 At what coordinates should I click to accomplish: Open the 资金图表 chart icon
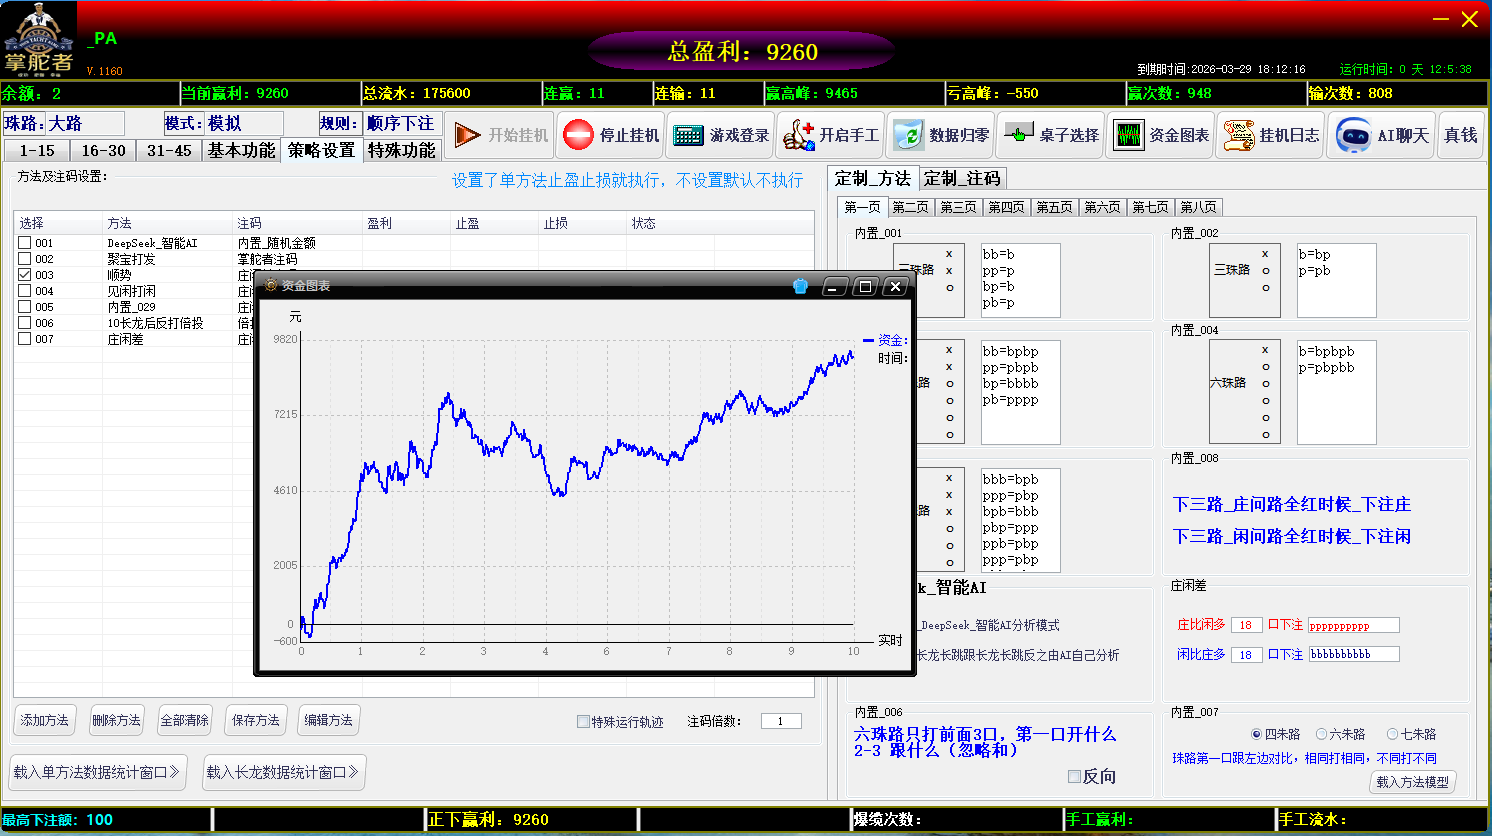(x=1128, y=135)
